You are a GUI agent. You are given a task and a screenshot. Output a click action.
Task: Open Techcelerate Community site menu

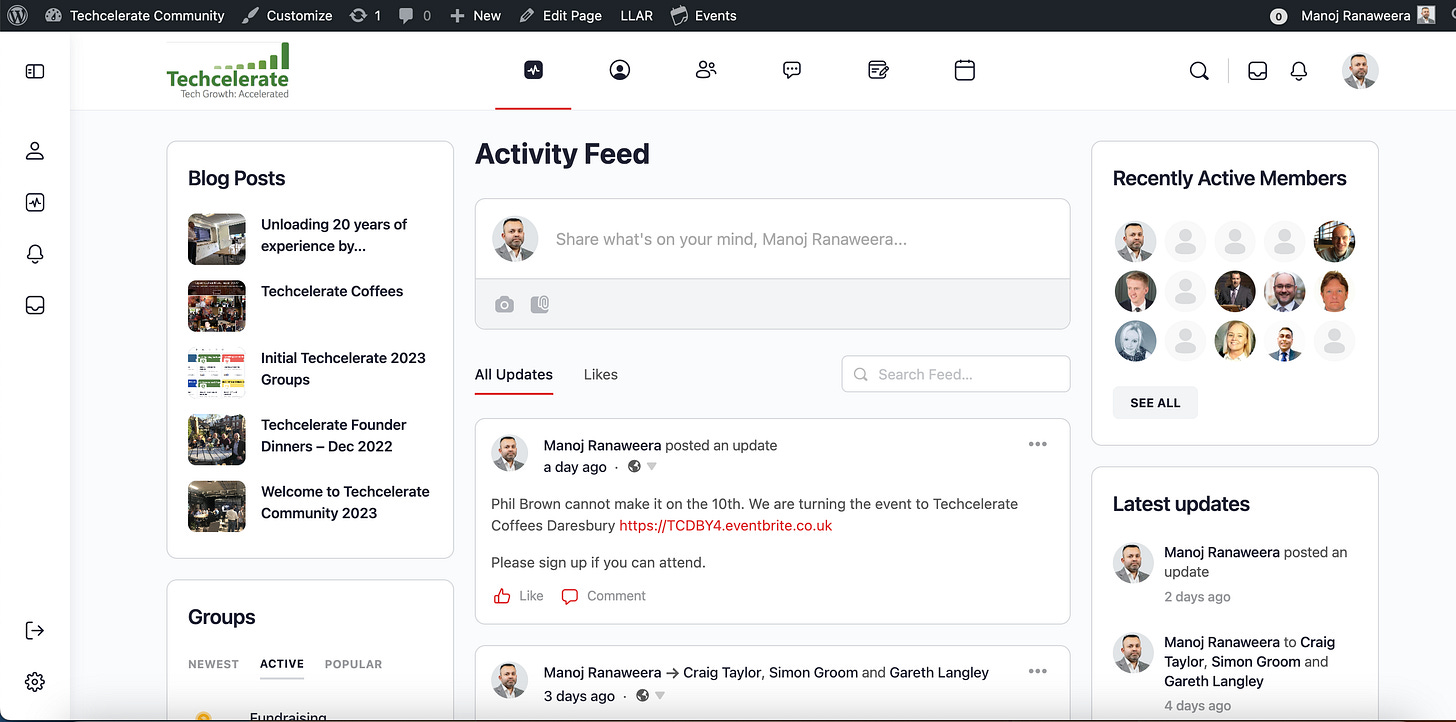click(x=135, y=15)
